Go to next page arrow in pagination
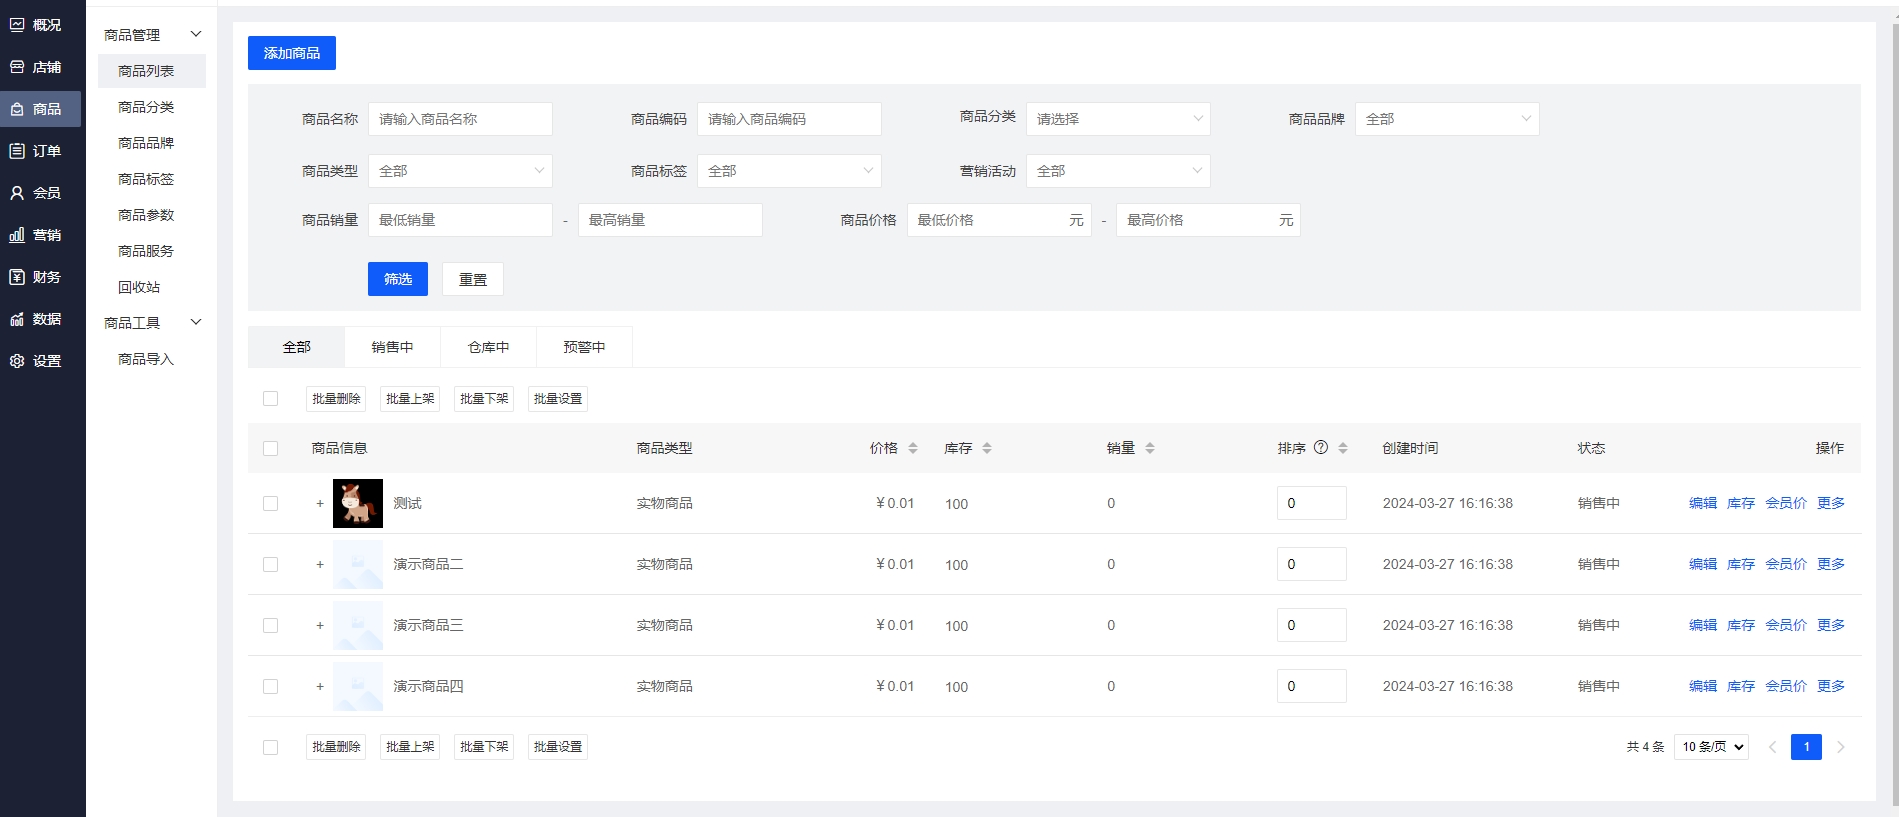 pyautogui.click(x=1841, y=747)
